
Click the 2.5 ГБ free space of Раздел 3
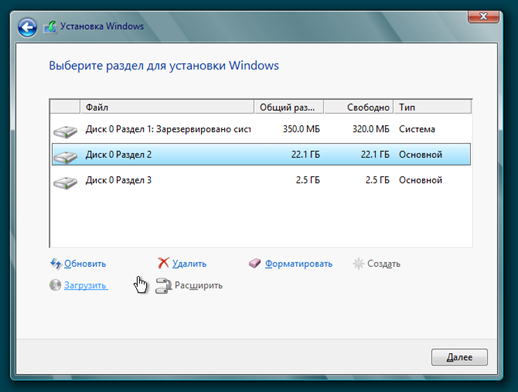(378, 180)
